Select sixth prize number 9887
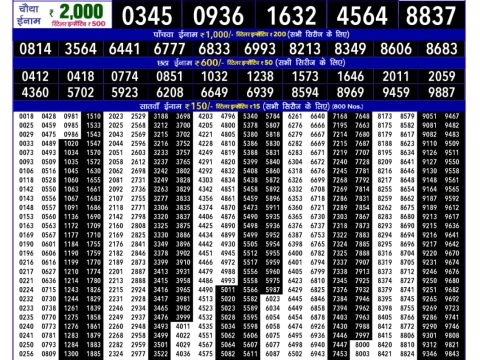The image size is (480, 360). (x=442, y=92)
